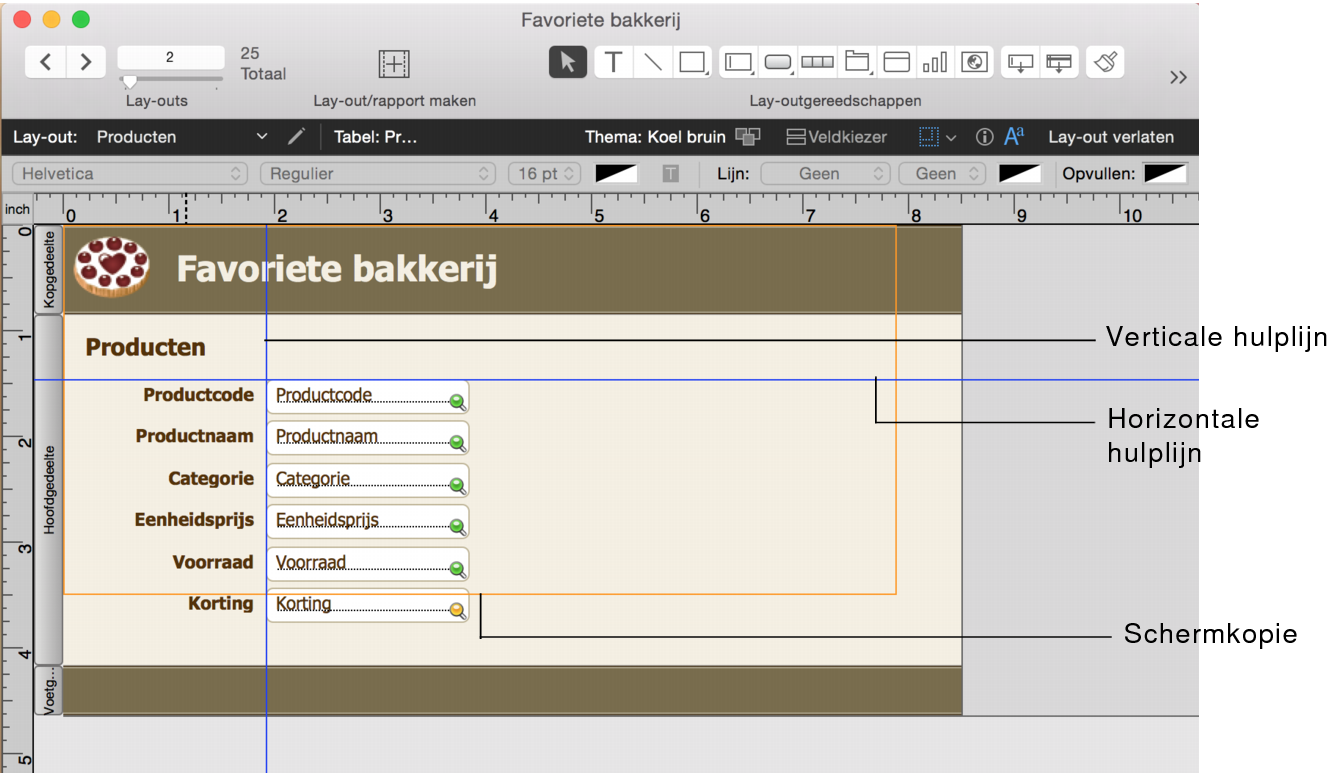Click the Categorie bold label
Screen dimensions: 1340x780
click(x=211, y=479)
